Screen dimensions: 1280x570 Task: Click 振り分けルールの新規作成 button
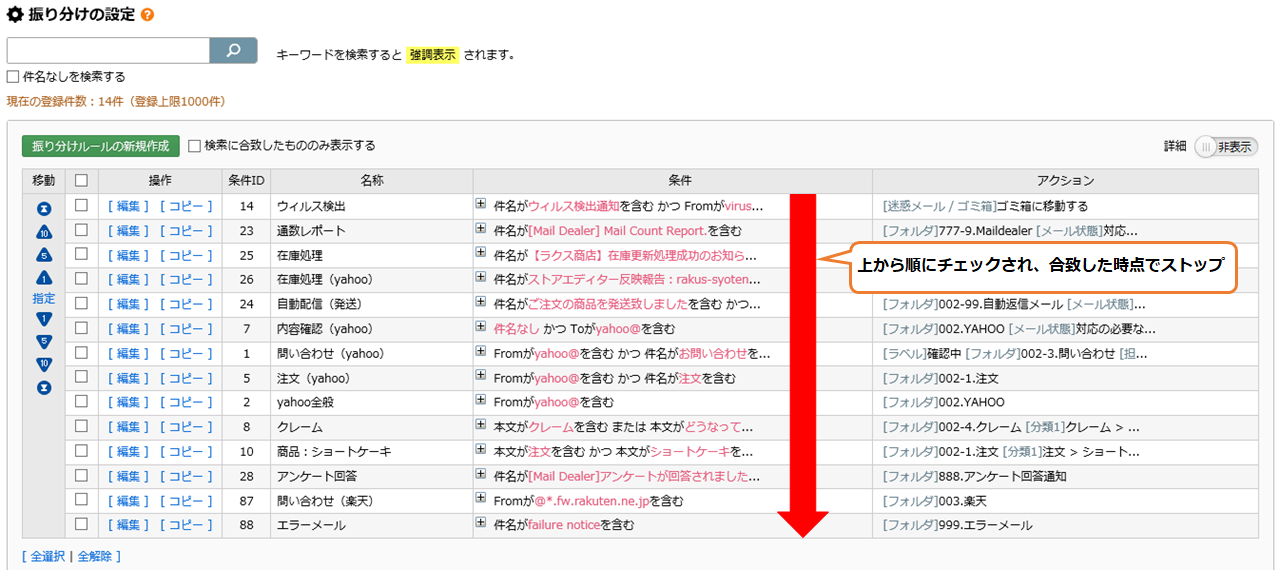pos(101,146)
